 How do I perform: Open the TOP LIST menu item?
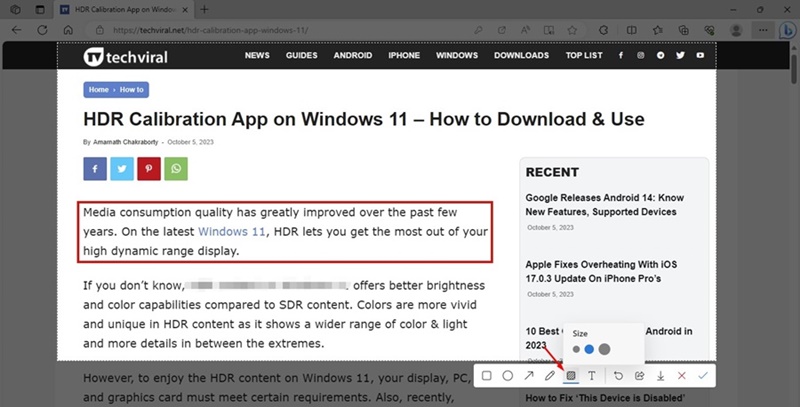point(584,55)
